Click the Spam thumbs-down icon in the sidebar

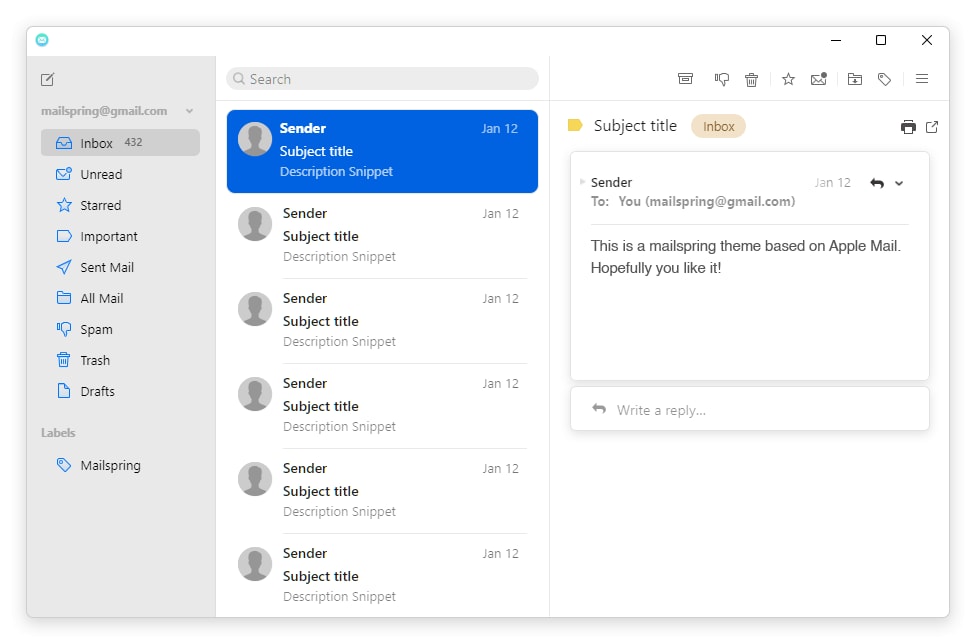point(63,329)
